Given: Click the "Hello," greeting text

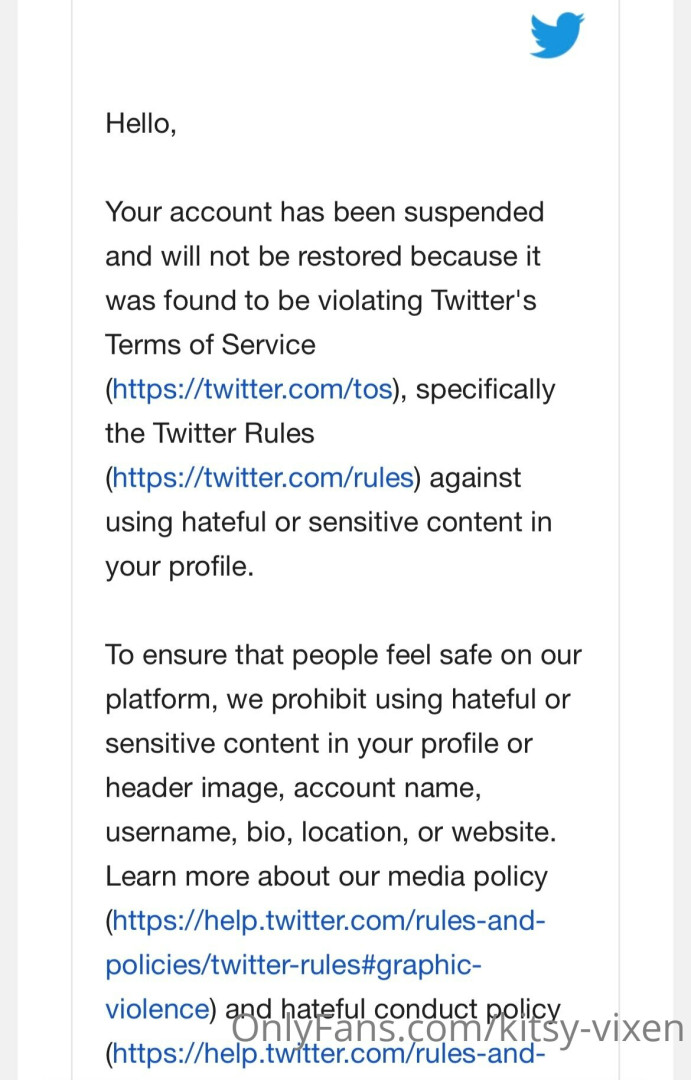Looking at the screenshot, I should [141, 124].
